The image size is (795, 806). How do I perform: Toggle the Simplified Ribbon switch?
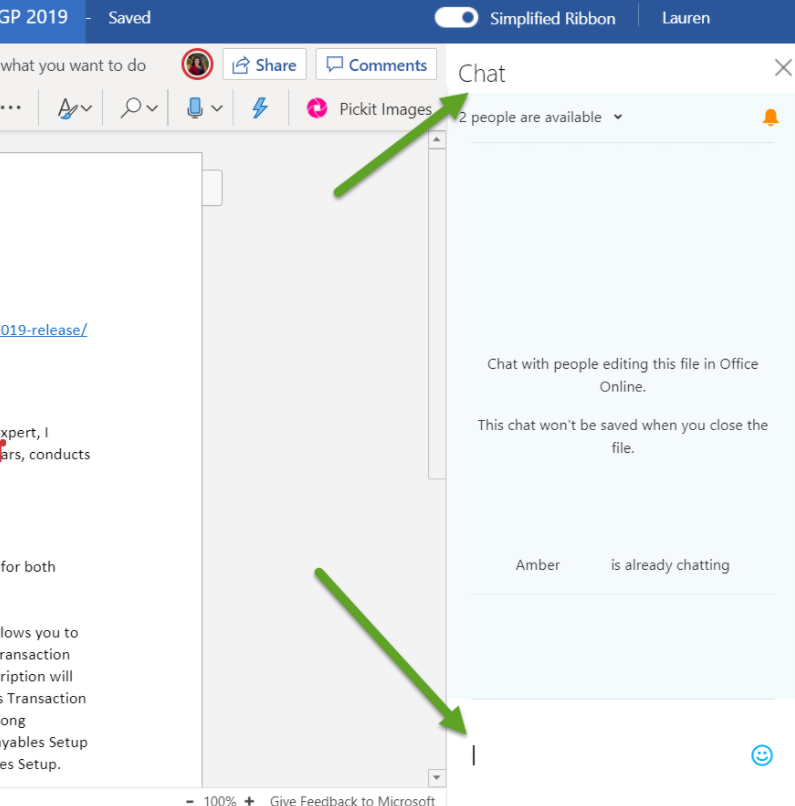tap(456, 17)
